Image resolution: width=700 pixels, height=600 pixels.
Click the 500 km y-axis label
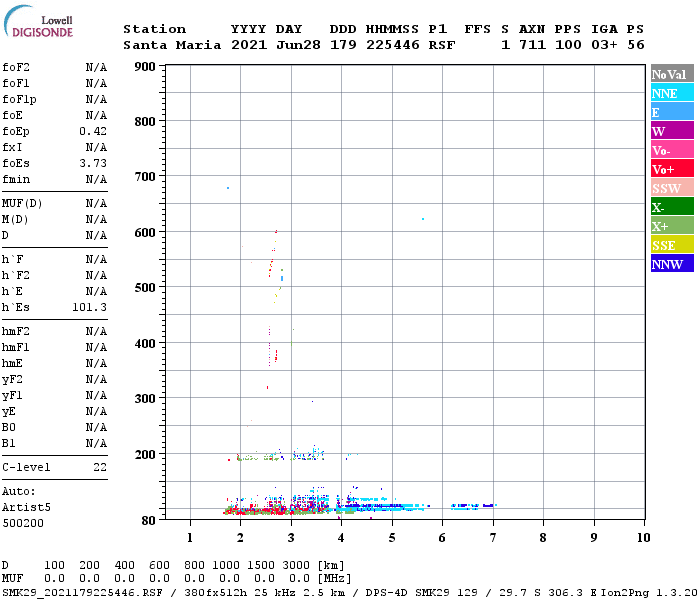(145, 288)
